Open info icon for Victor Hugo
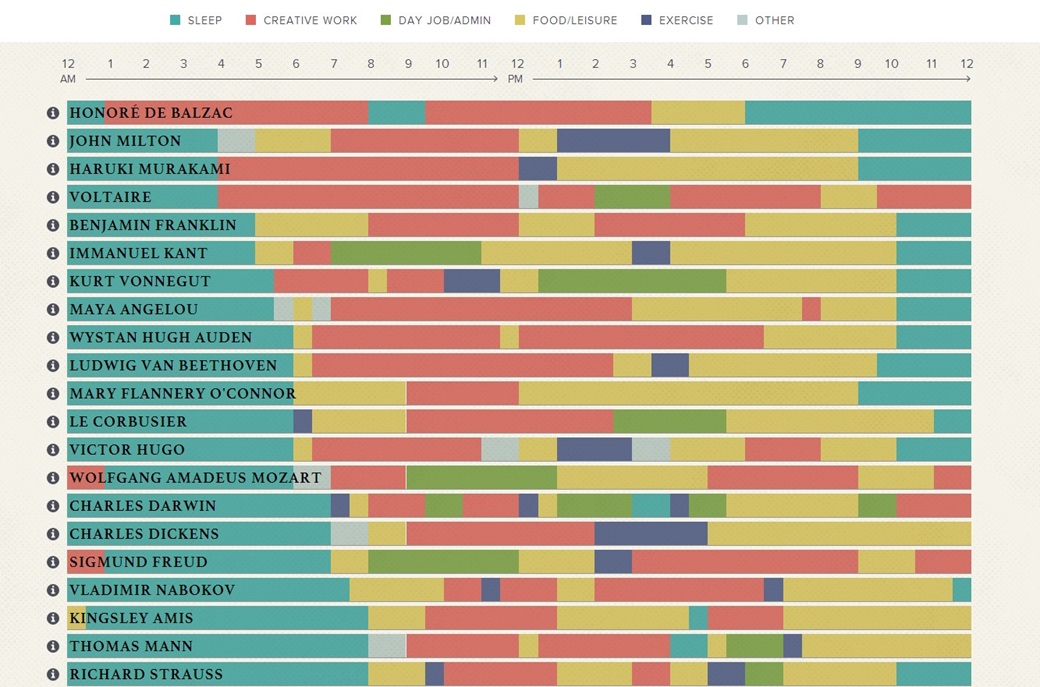This screenshot has height=687, width=1040. click(x=53, y=450)
